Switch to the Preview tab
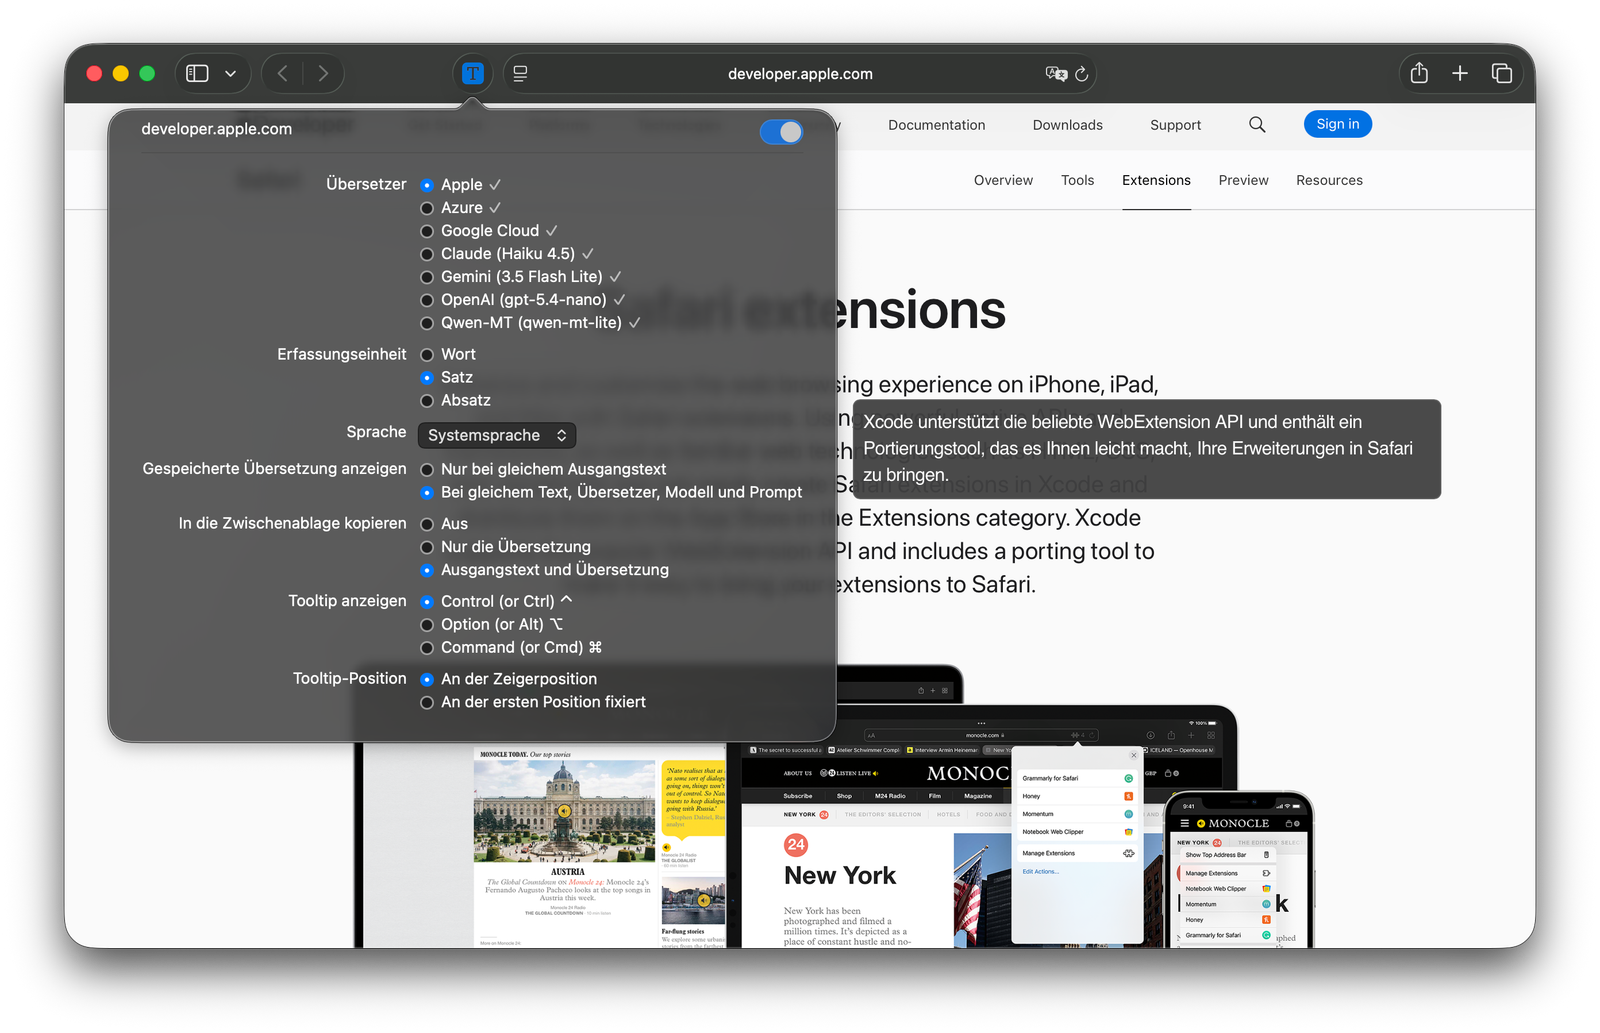 pyautogui.click(x=1243, y=180)
